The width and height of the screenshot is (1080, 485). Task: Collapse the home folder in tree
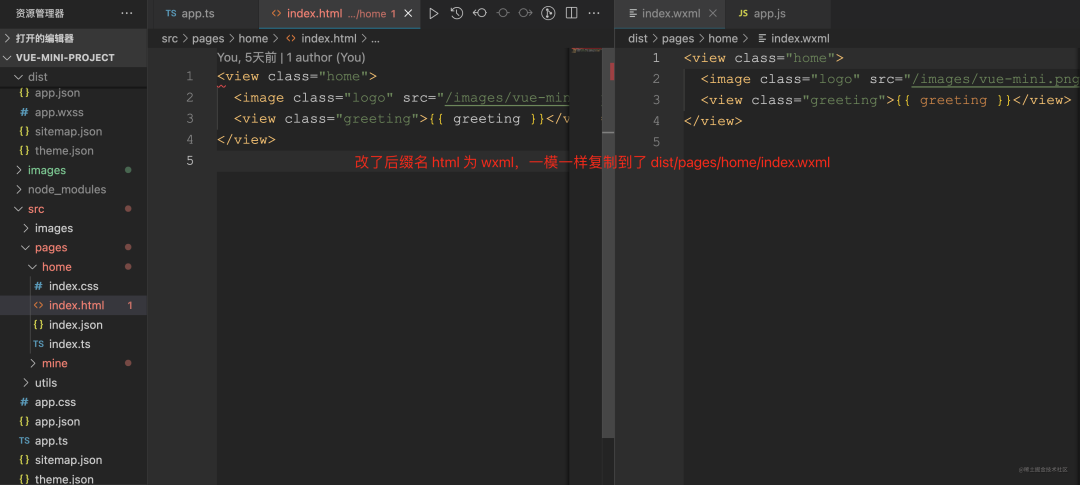74,267
